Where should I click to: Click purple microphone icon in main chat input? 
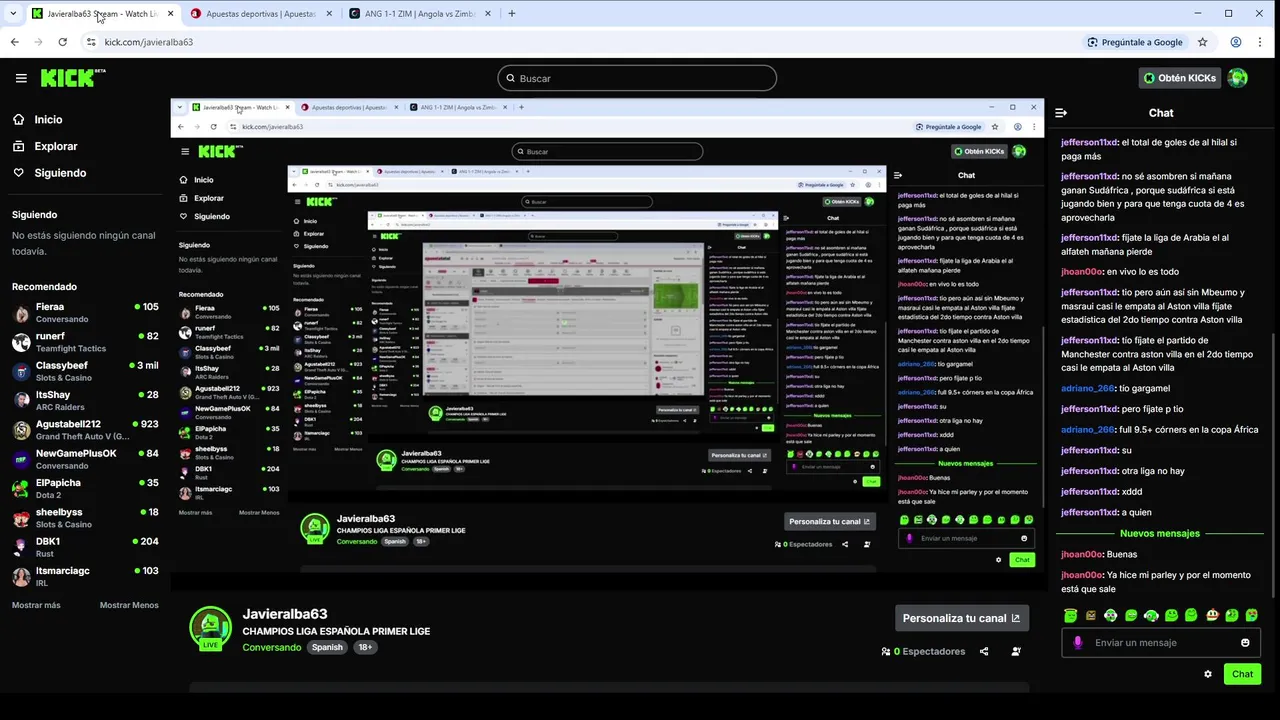[1077, 643]
